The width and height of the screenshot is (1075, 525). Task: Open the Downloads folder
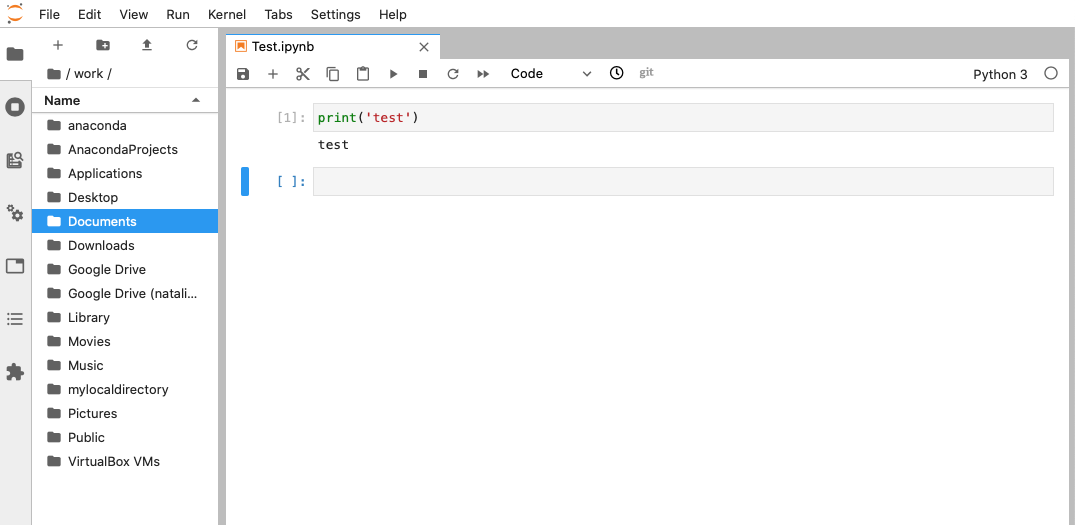pyautogui.click(x=101, y=245)
